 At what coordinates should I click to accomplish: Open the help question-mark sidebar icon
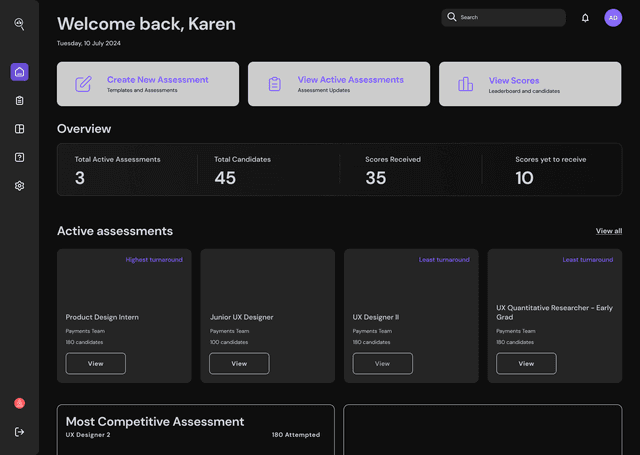(19, 157)
